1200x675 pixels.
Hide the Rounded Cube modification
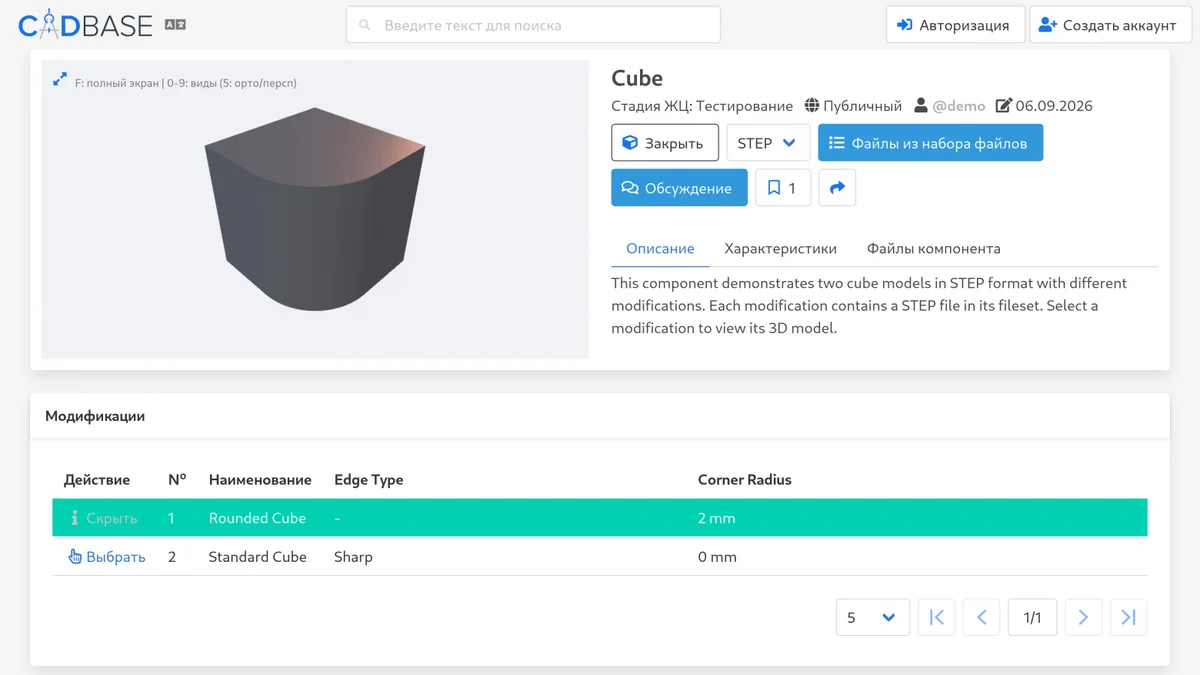(x=103, y=518)
